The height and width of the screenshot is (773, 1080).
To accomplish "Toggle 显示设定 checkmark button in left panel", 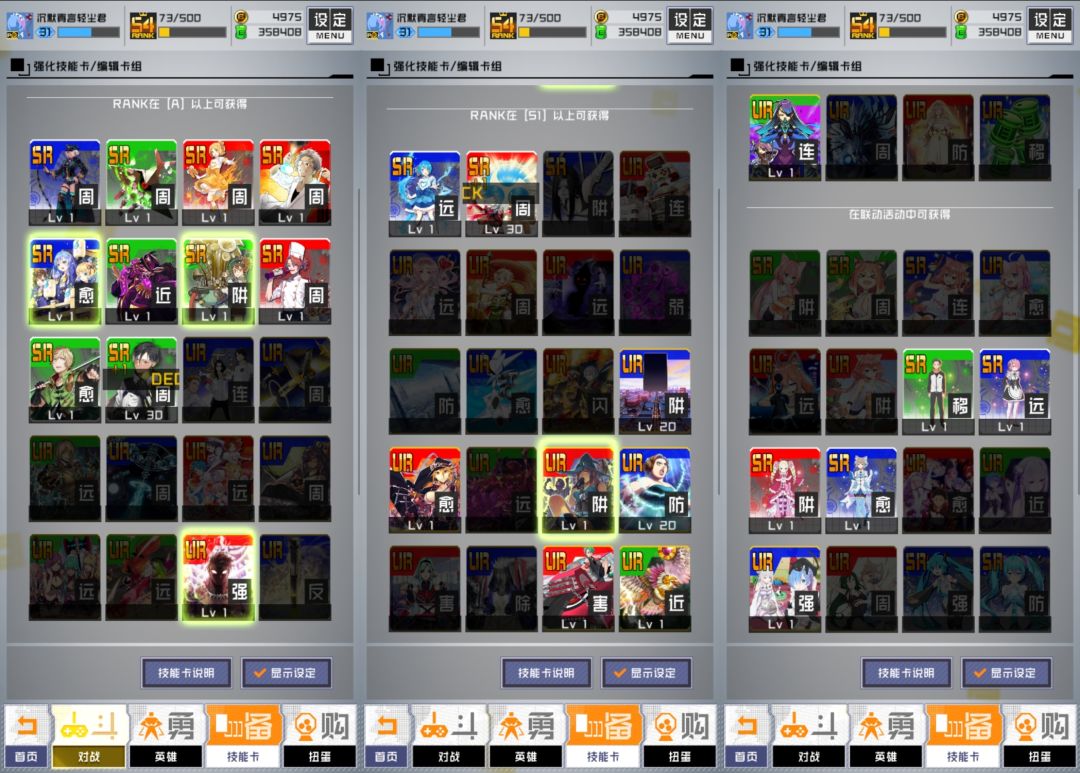I will tap(287, 673).
